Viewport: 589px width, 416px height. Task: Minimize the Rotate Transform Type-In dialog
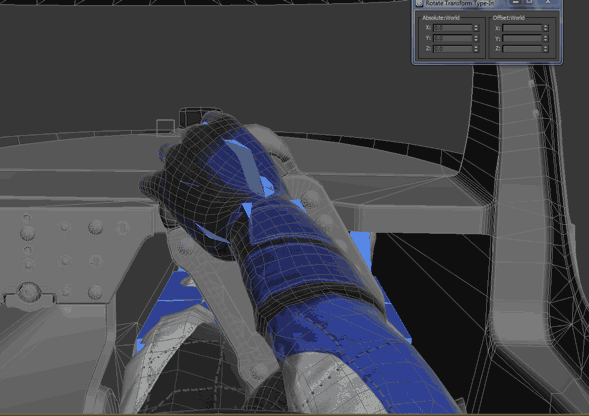click(x=516, y=2)
